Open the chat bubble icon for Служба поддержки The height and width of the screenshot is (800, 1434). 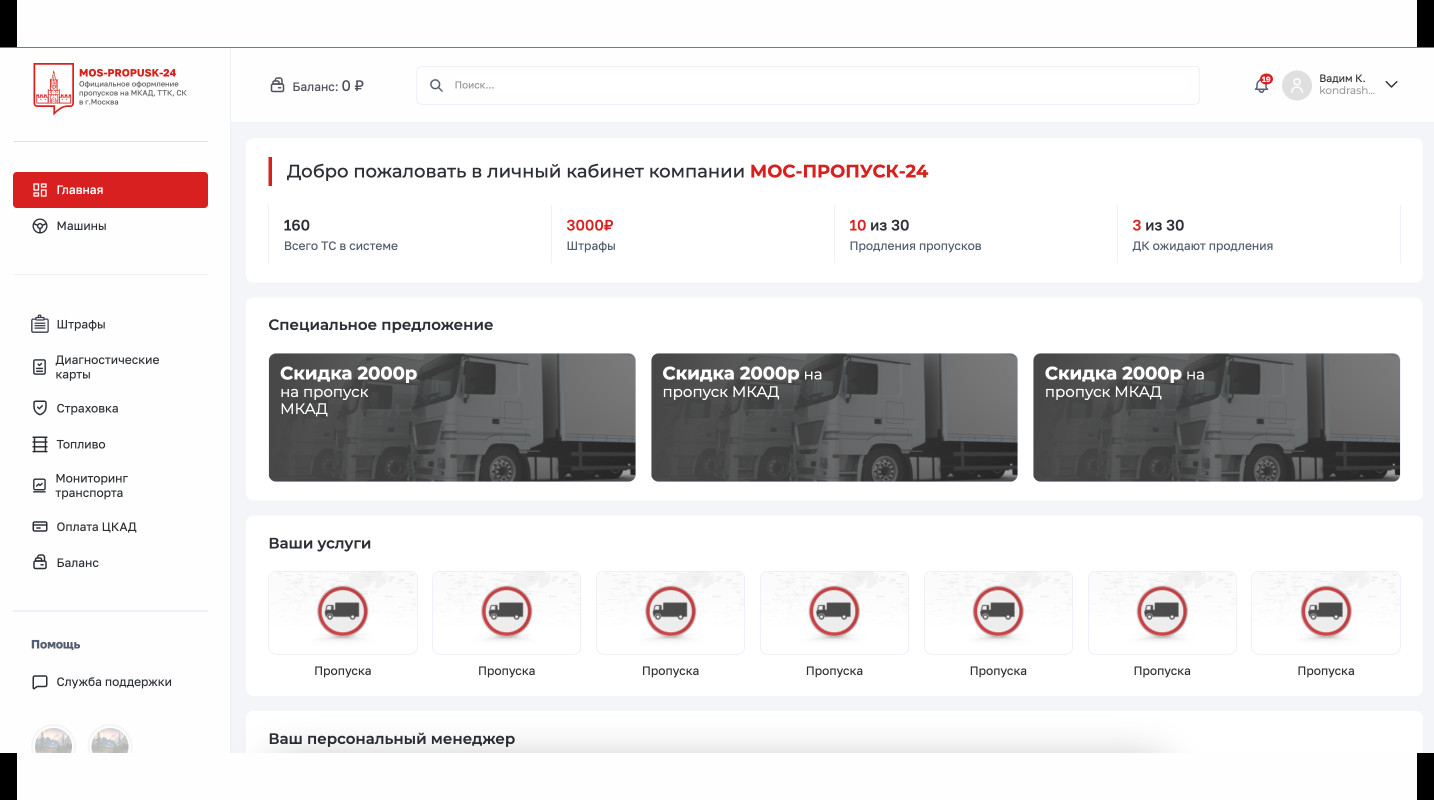click(40, 682)
